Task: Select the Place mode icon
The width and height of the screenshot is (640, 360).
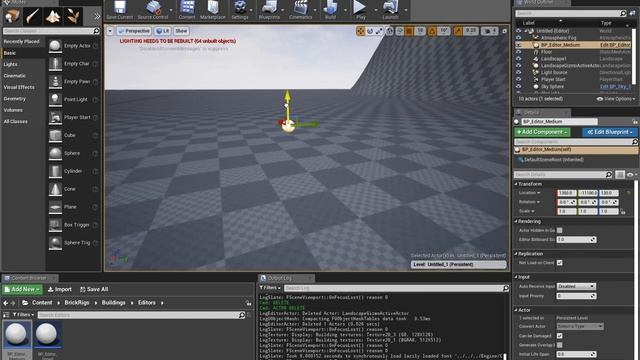Action: coord(13,16)
